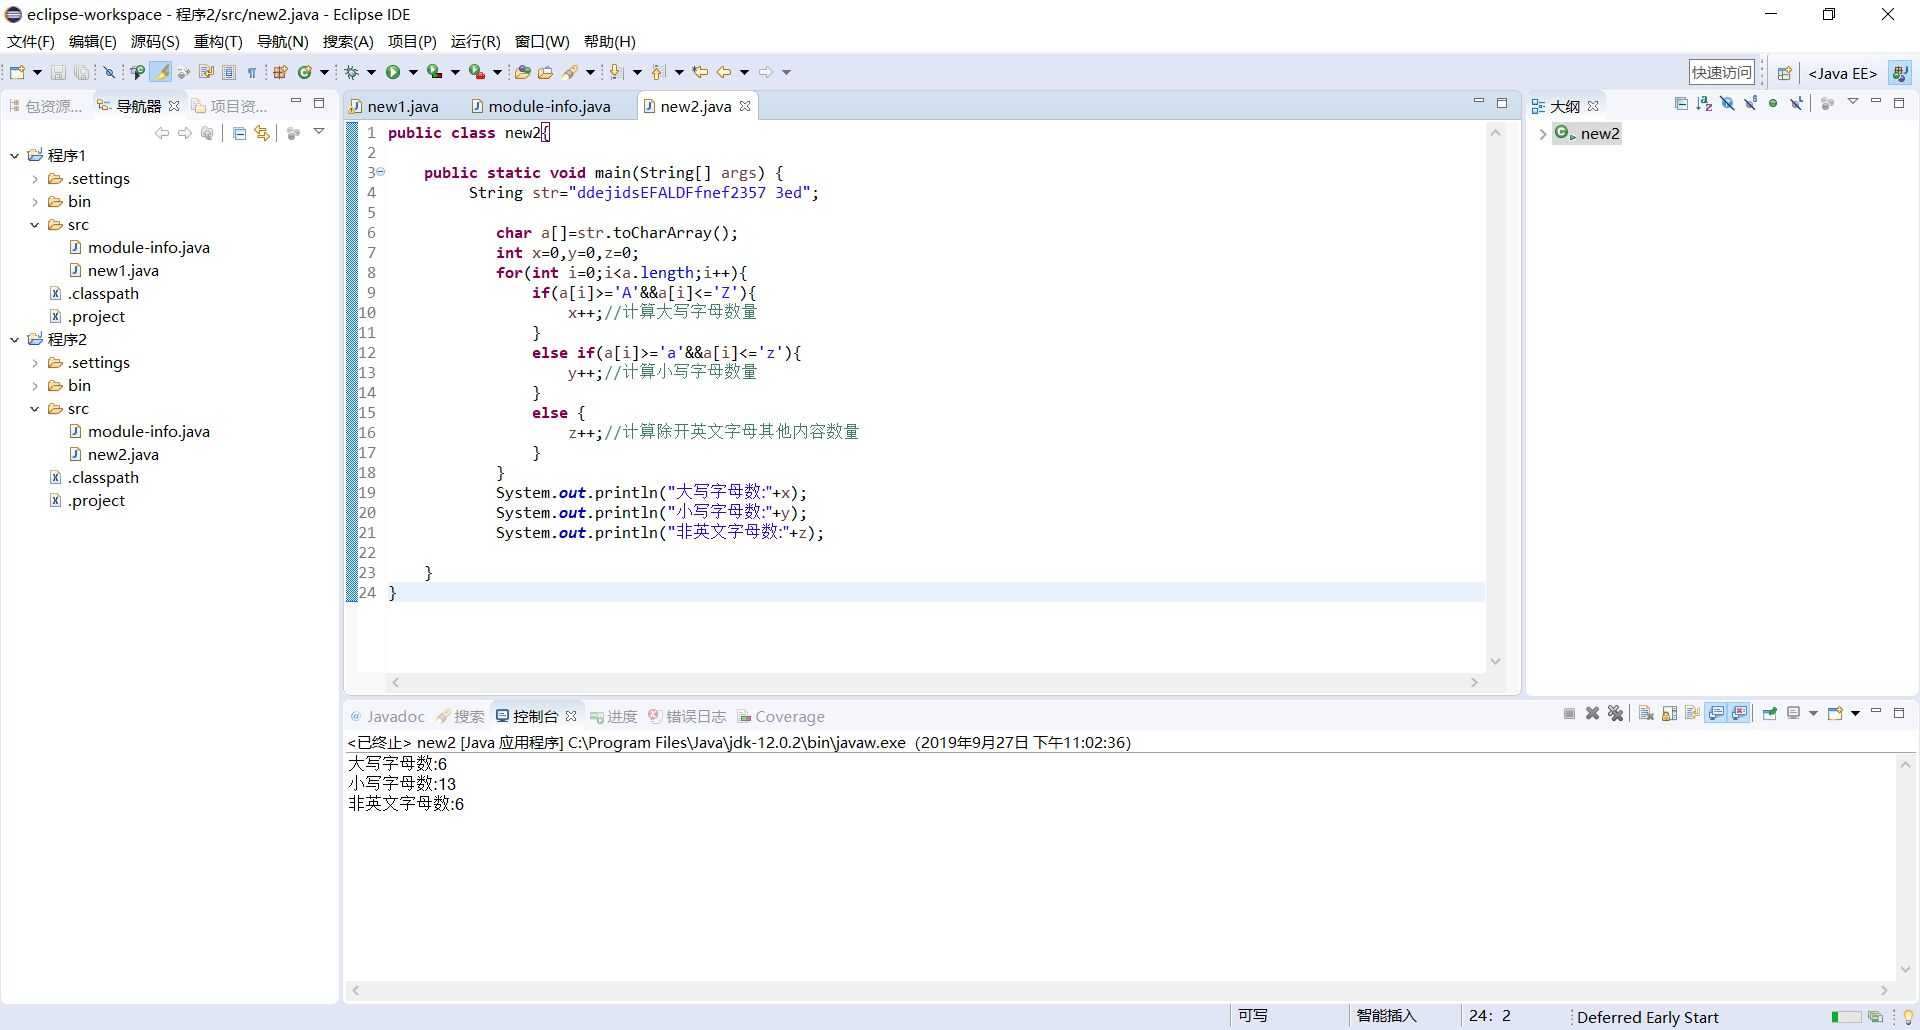The height and width of the screenshot is (1030, 1920).
Task: Click the Coverage launch icon
Action: tap(435, 72)
